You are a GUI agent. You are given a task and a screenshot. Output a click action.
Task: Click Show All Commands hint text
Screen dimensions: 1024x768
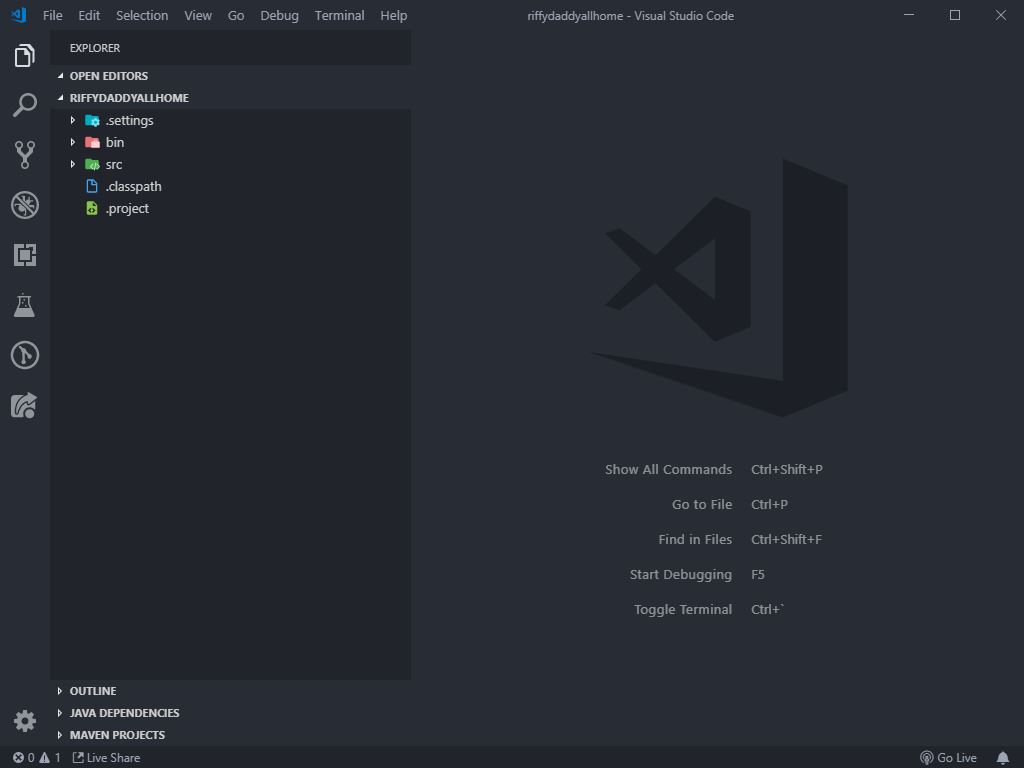[x=668, y=470]
